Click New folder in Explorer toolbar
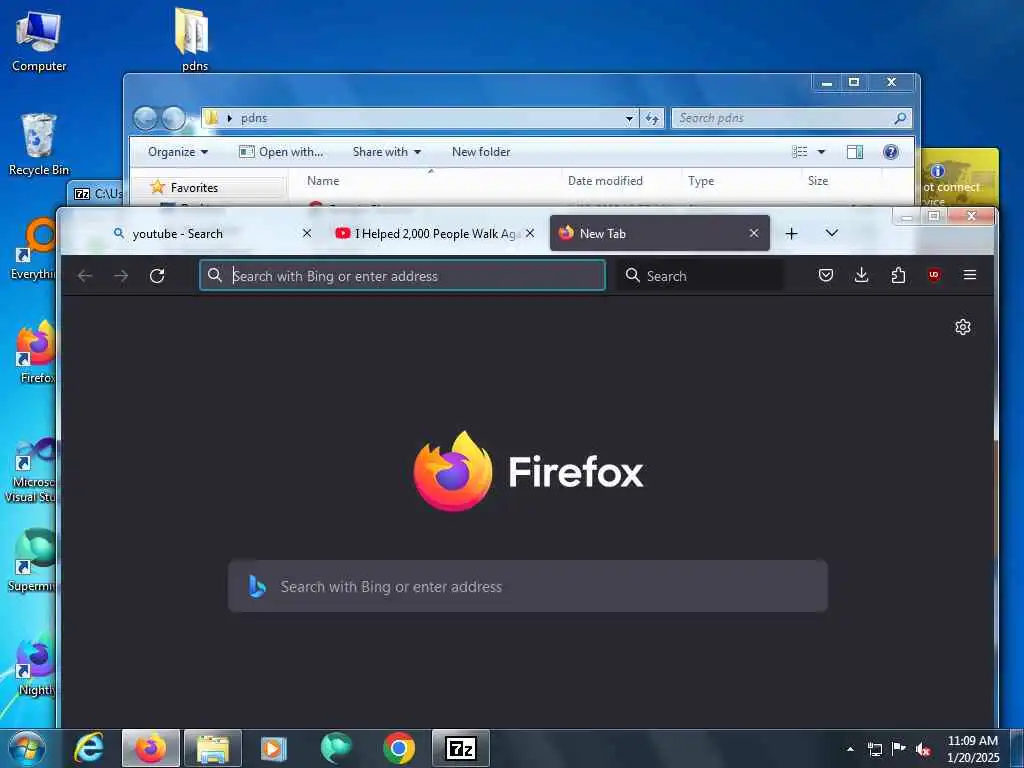The height and width of the screenshot is (768, 1024). click(x=481, y=152)
